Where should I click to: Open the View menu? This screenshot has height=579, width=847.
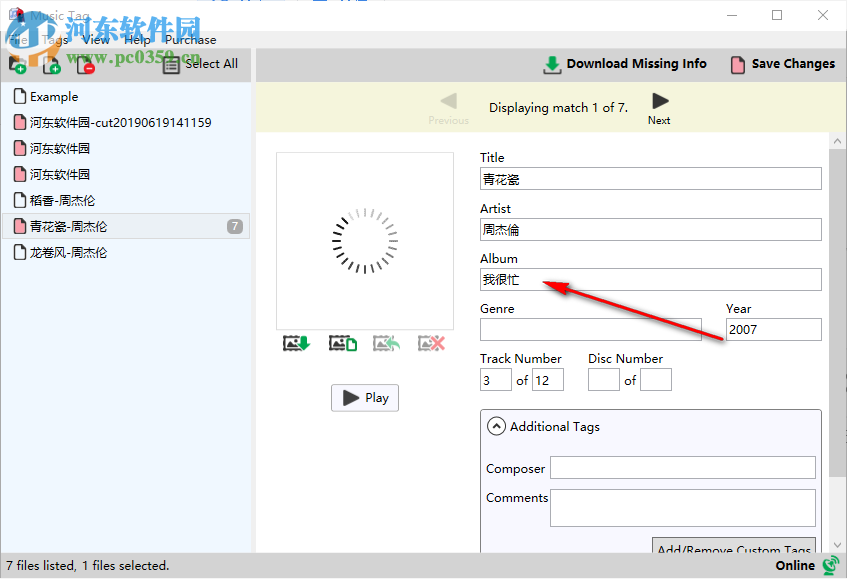[96, 39]
